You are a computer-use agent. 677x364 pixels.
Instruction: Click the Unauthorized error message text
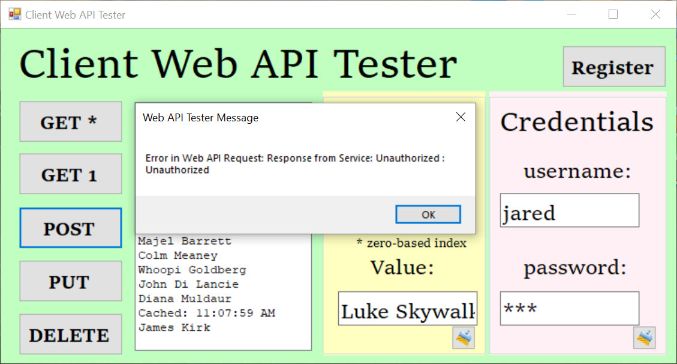click(x=295, y=164)
